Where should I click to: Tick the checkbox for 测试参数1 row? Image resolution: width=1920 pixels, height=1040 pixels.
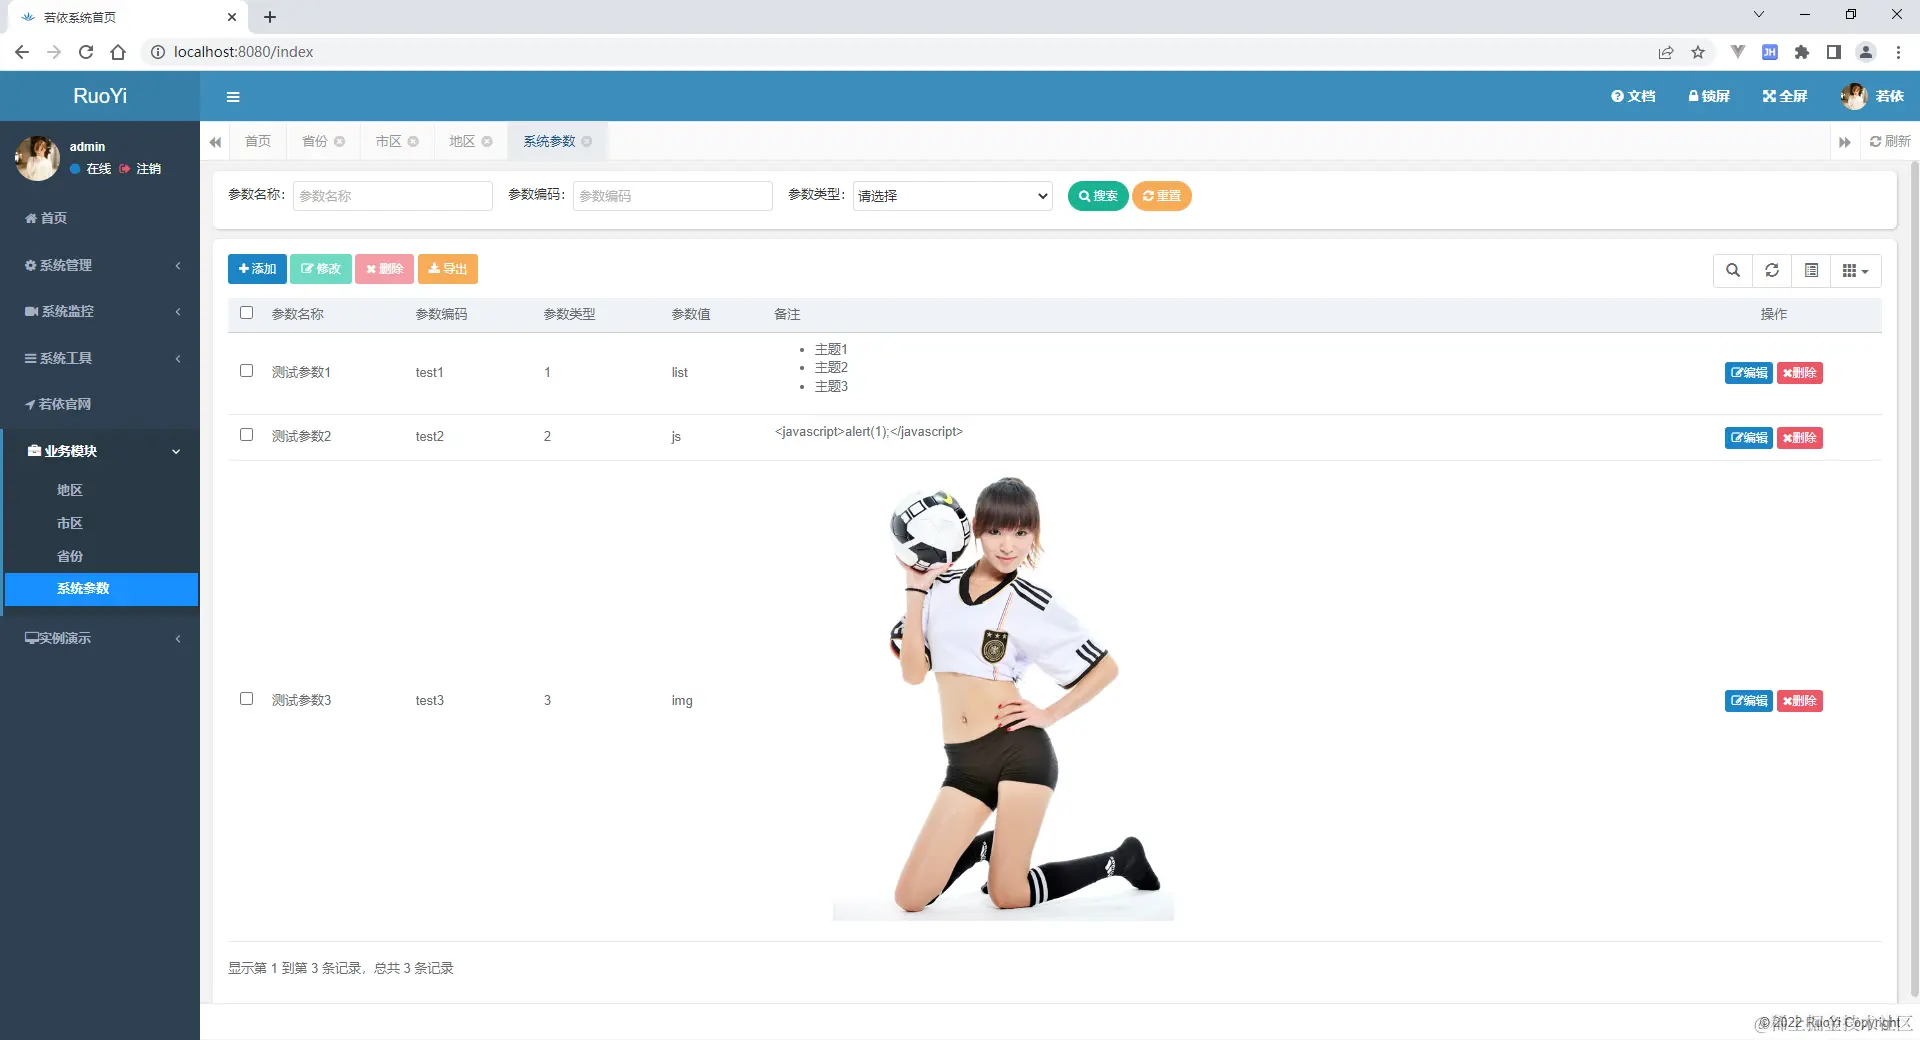click(247, 371)
